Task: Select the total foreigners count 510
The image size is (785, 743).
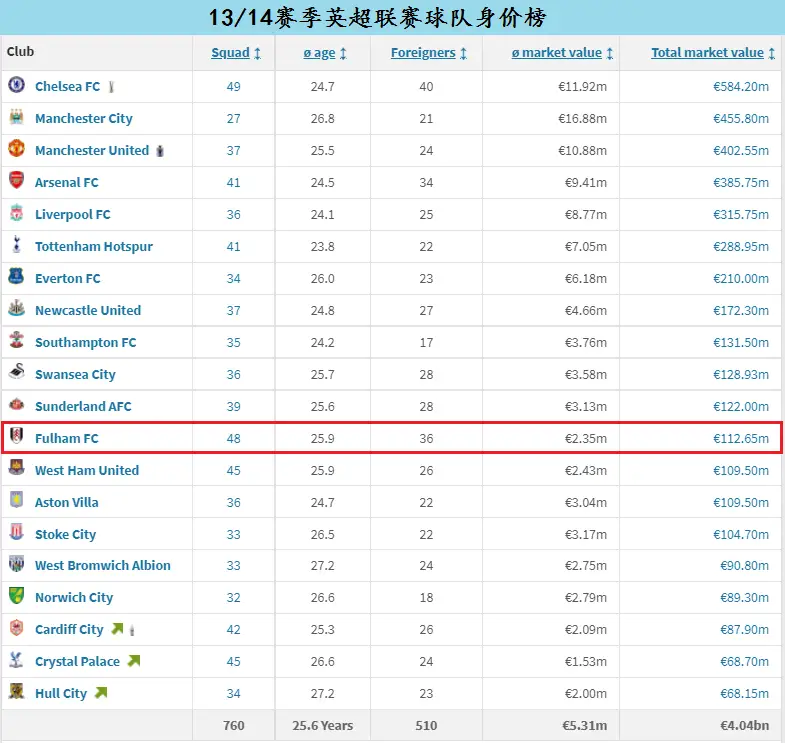Action: [x=426, y=725]
